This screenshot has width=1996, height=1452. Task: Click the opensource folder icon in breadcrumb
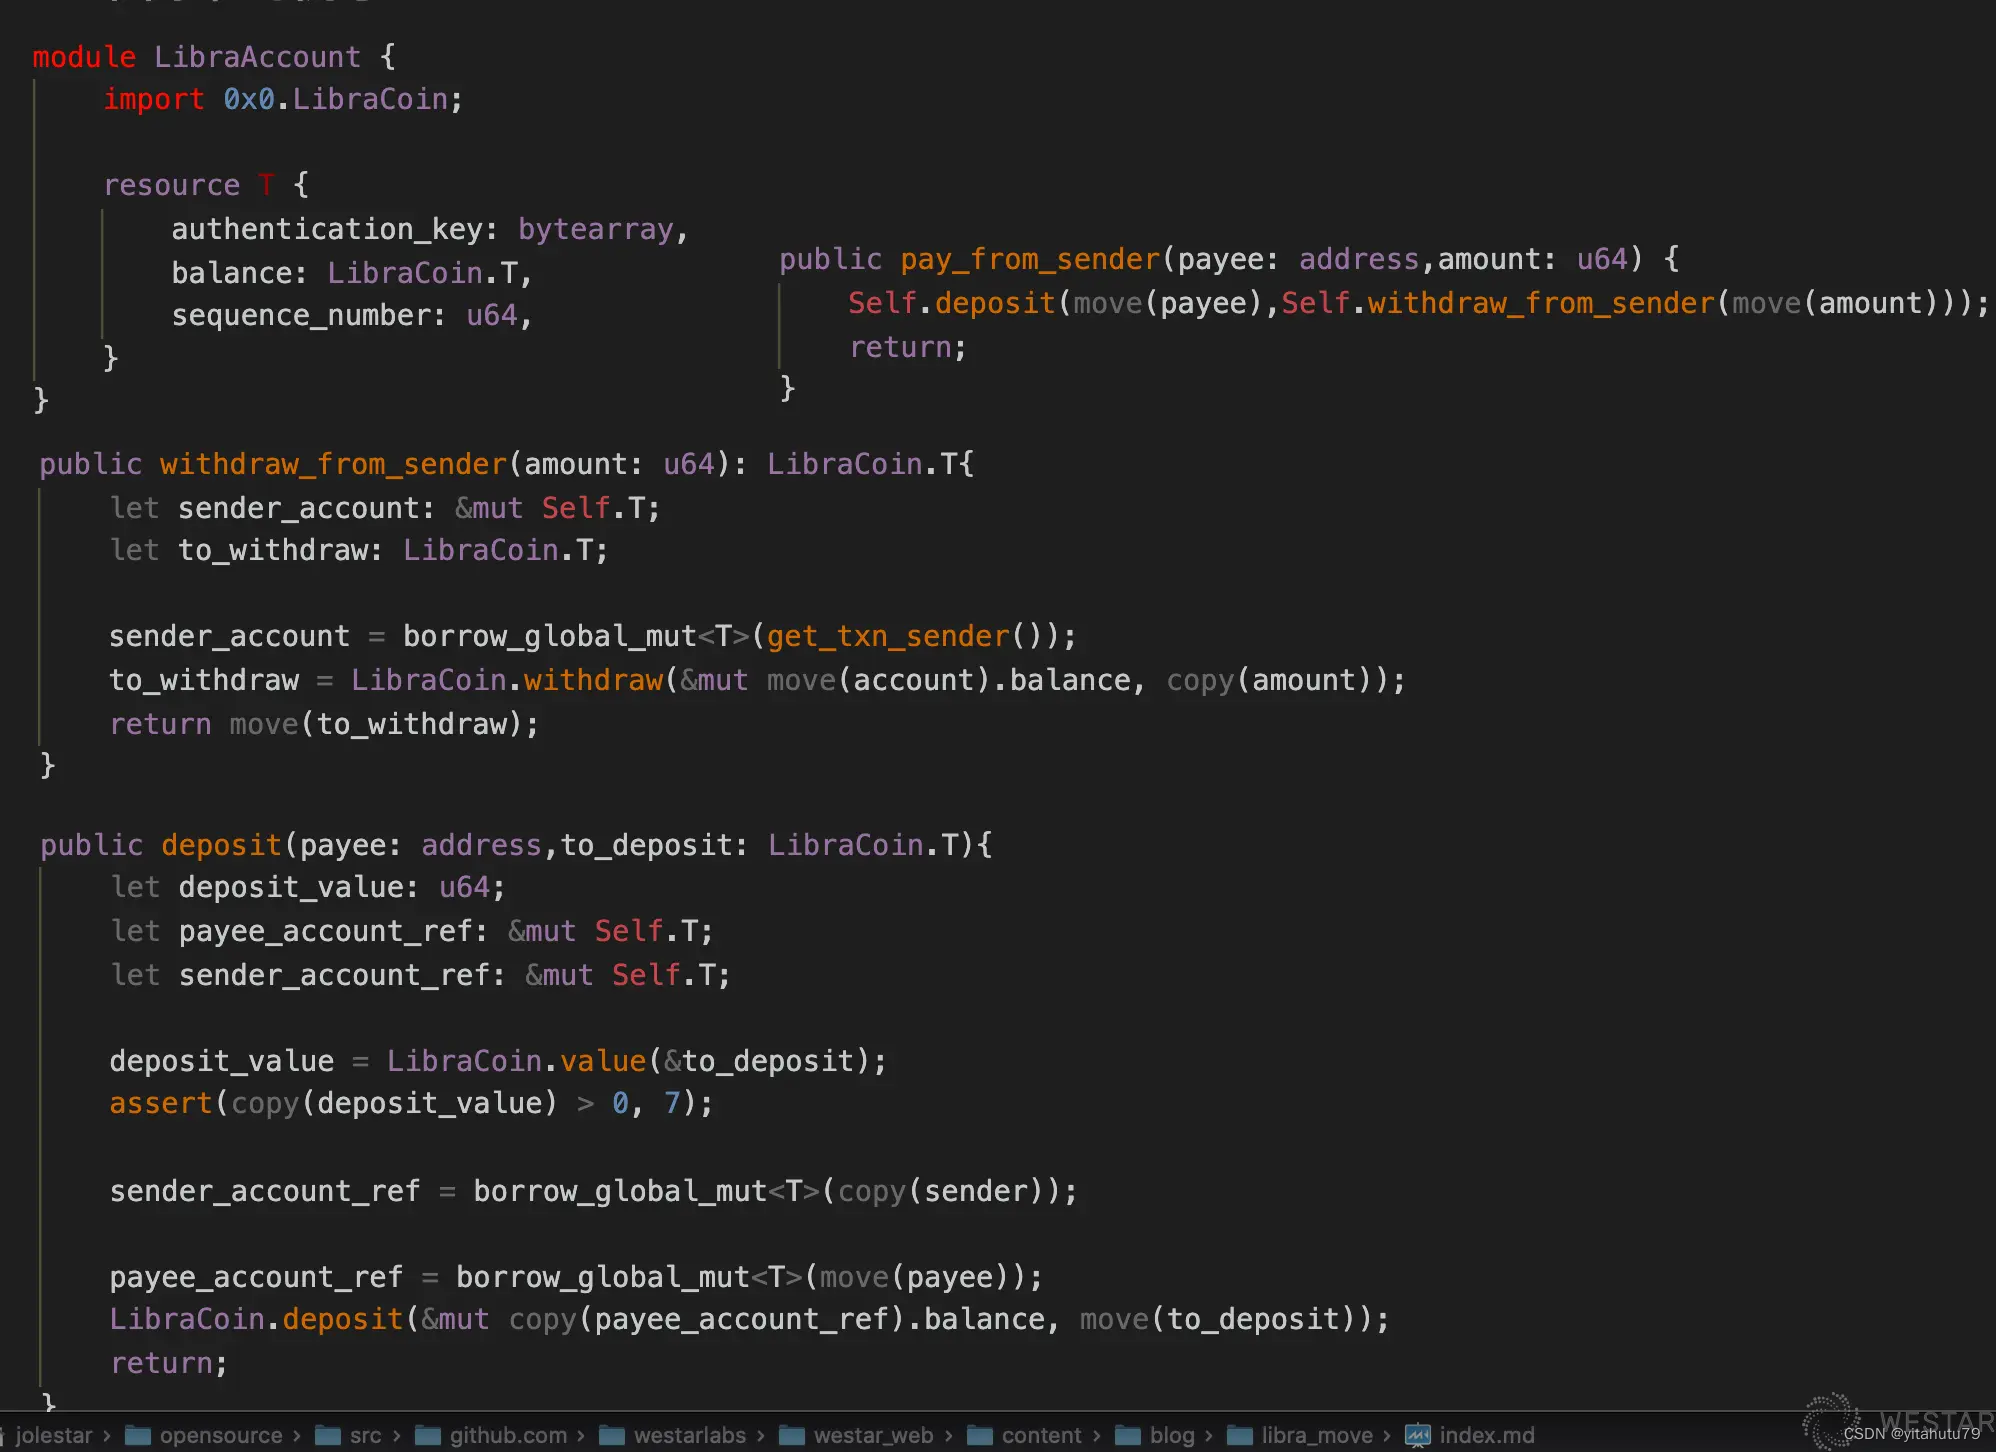137,1436
